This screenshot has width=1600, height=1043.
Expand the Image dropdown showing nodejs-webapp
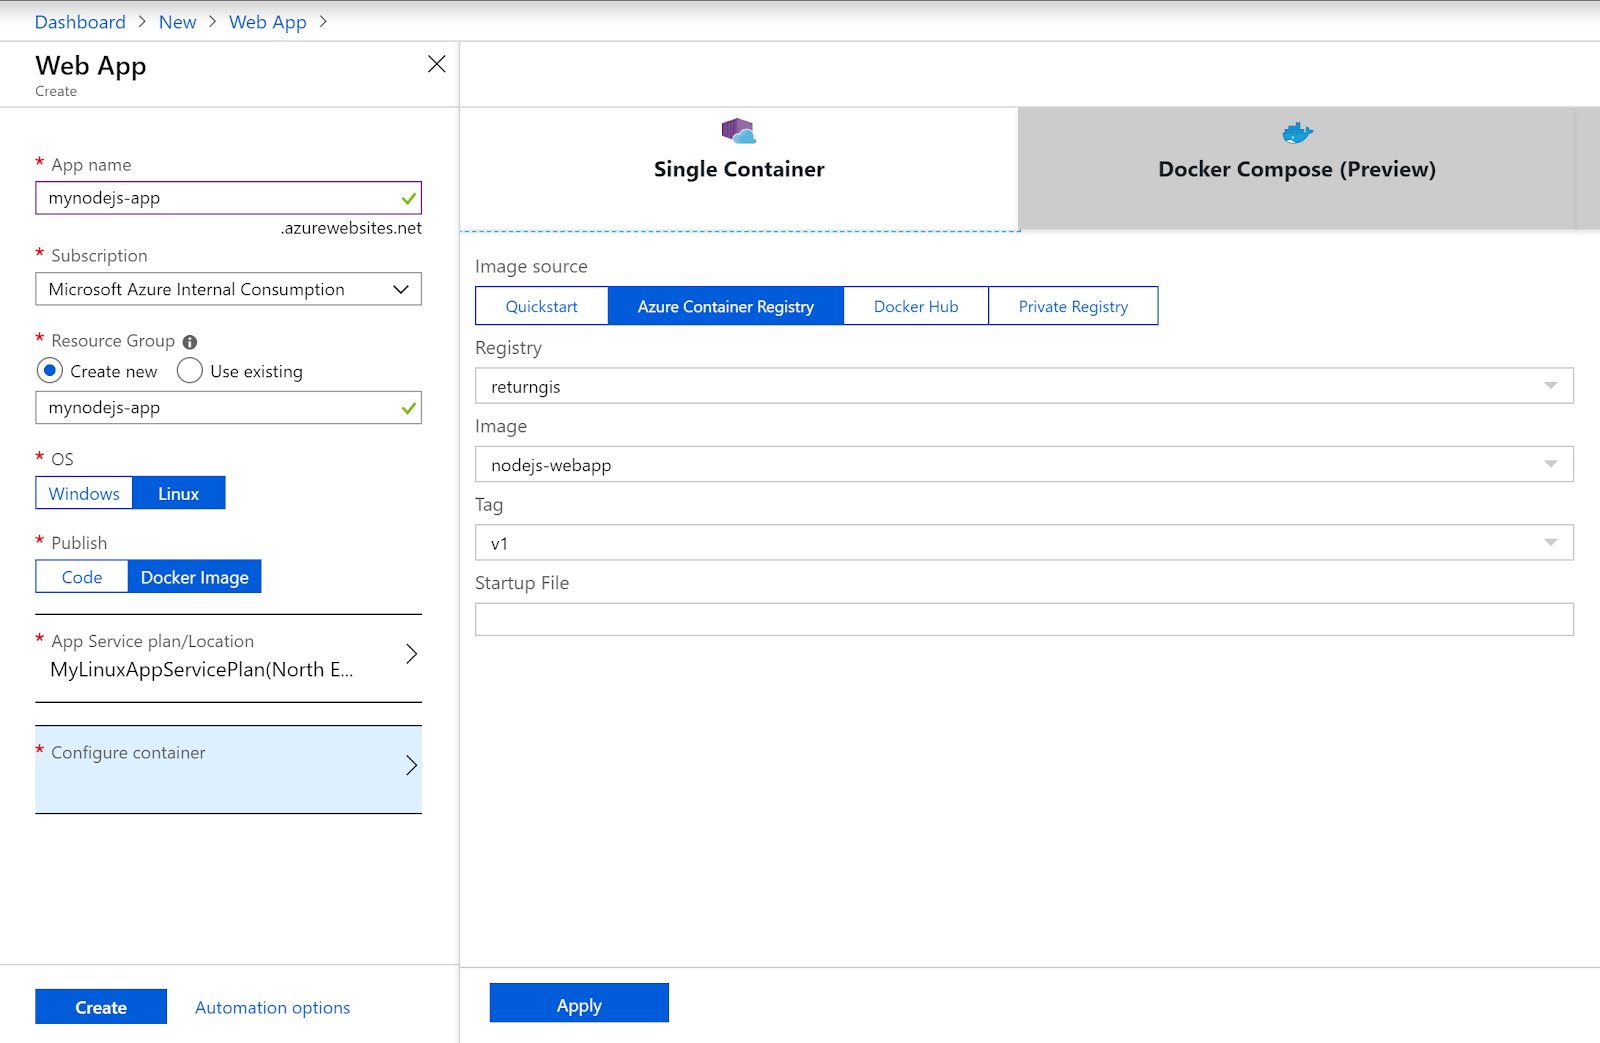[x=1551, y=463]
